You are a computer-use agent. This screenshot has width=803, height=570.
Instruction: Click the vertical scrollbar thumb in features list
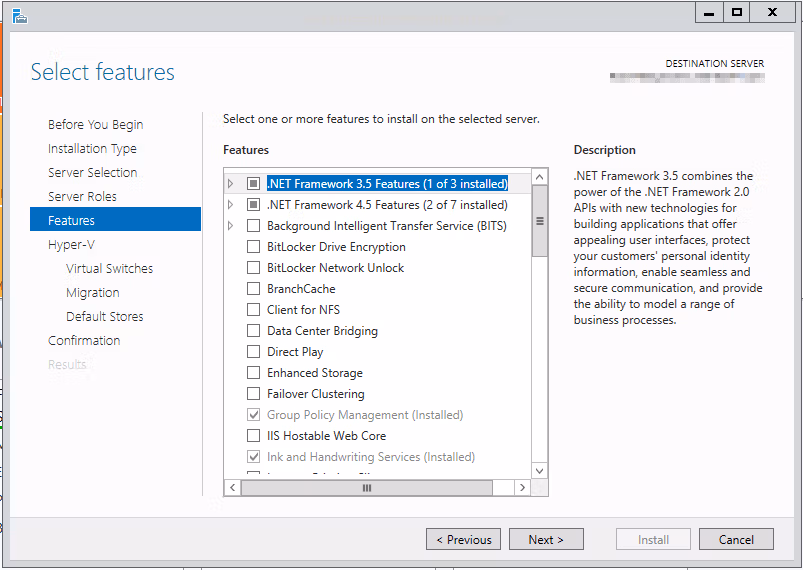pos(539,221)
